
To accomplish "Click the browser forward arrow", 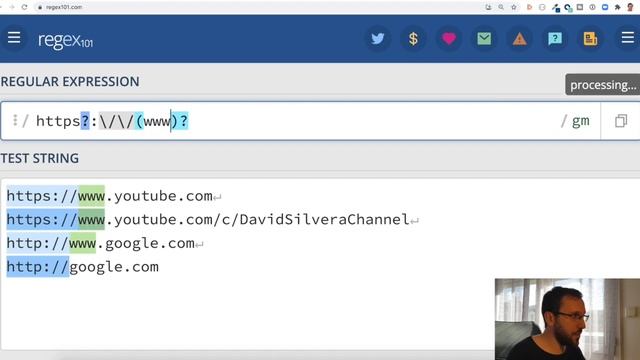I will (11, 7).
